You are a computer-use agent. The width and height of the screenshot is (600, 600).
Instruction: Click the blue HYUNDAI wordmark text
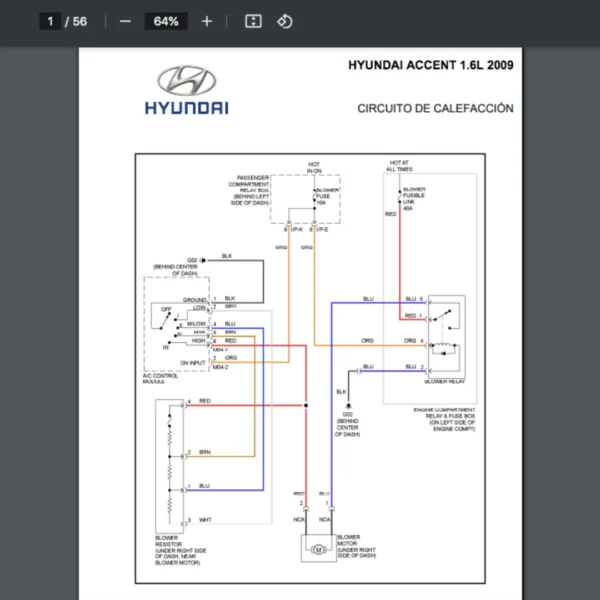click(186, 108)
